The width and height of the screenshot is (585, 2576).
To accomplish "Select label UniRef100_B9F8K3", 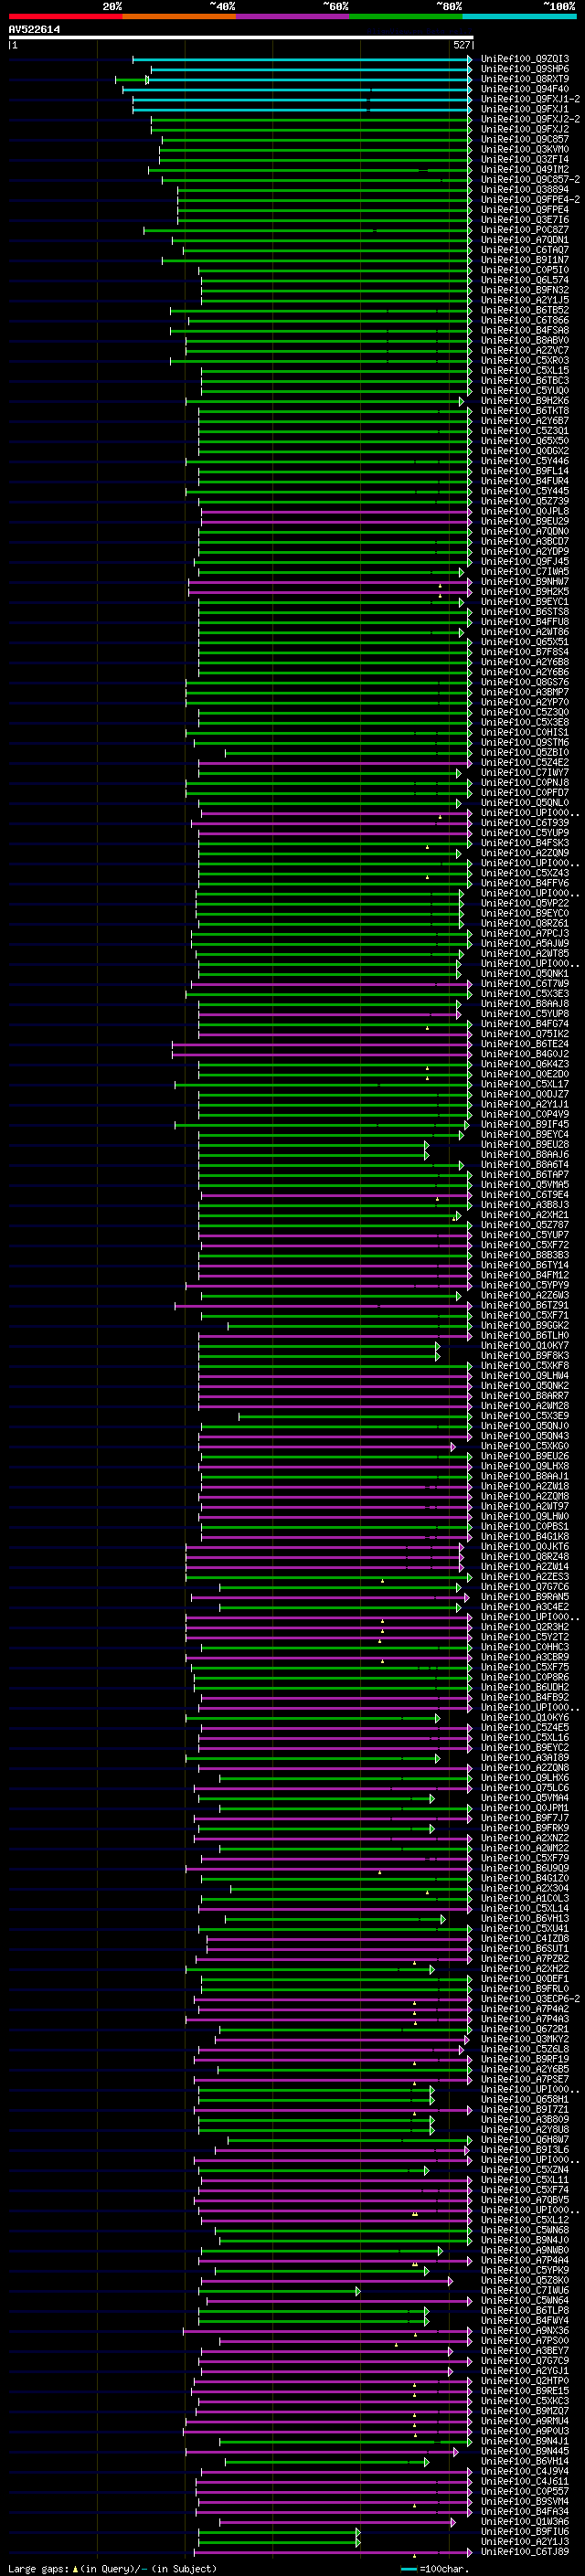I will (525, 1356).
